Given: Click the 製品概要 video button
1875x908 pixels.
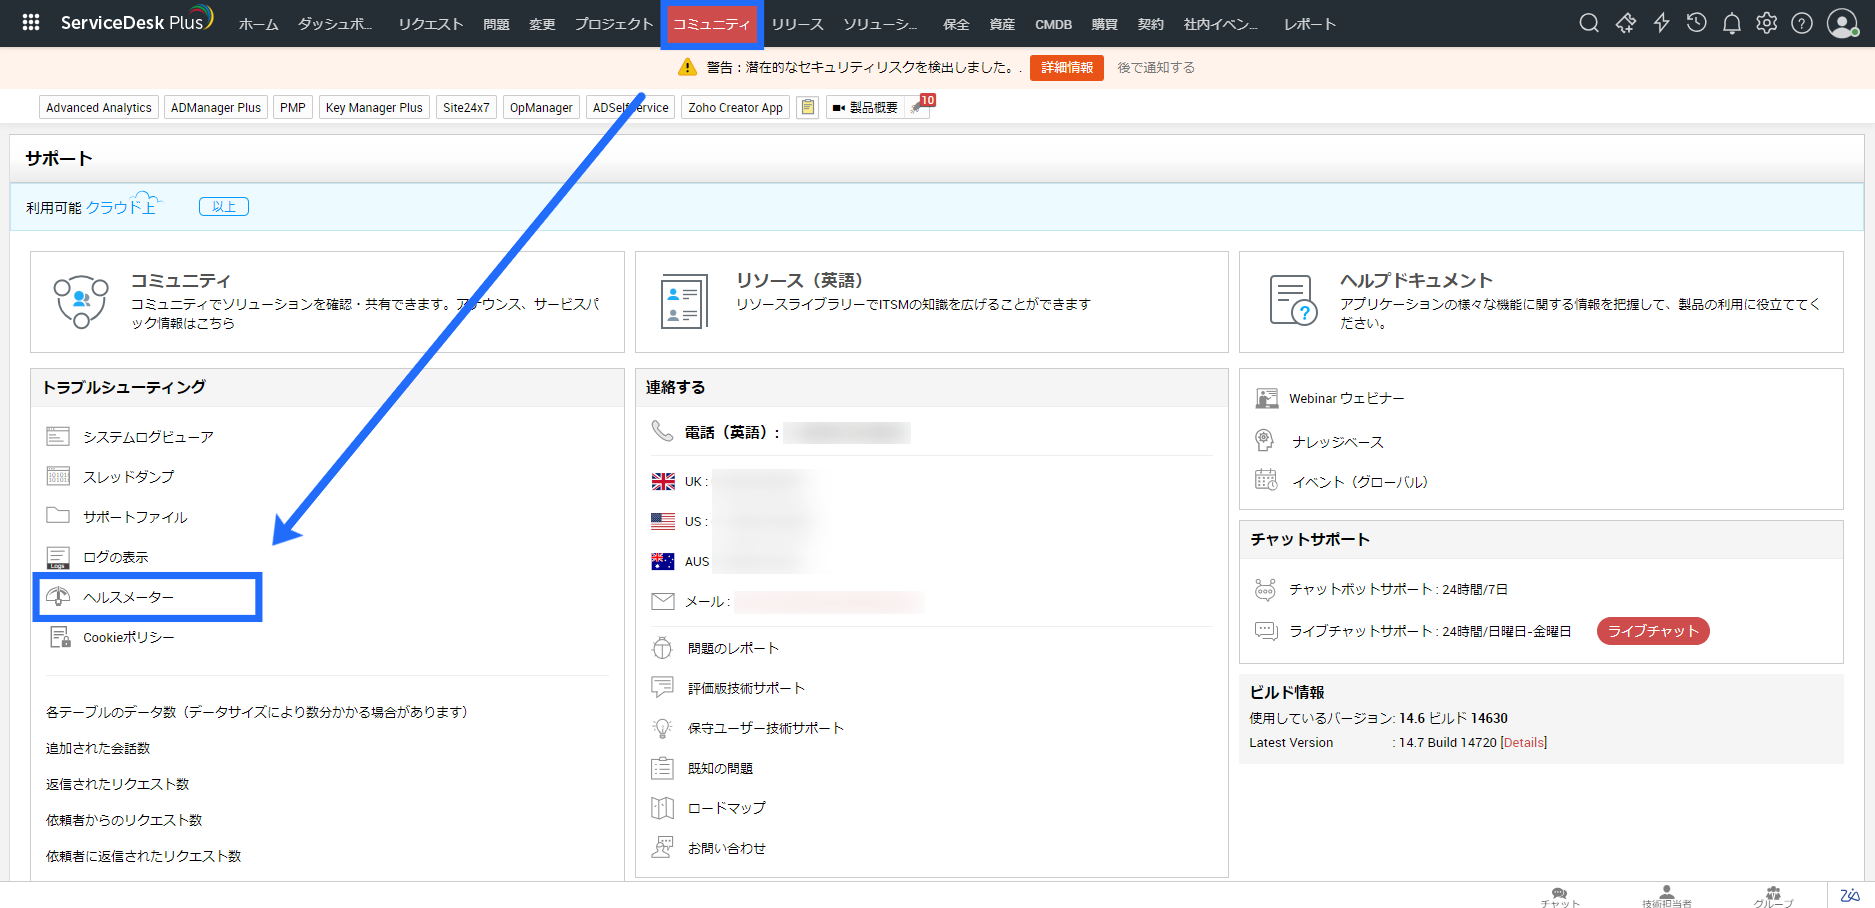Looking at the screenshot, I should (x=865, y=107).
